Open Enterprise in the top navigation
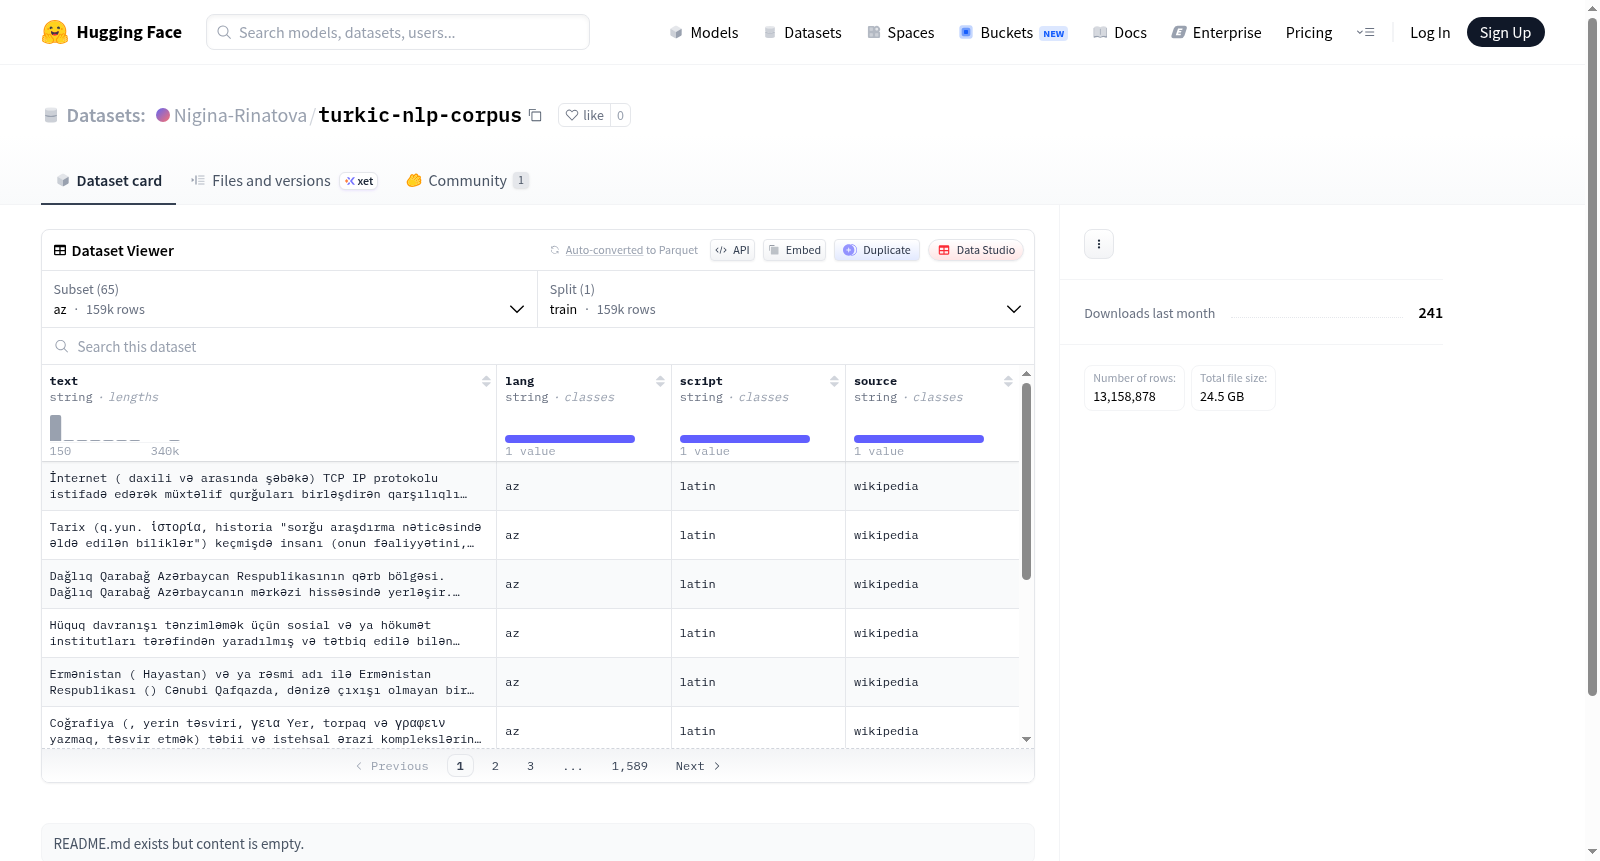 coord(1217,32)
